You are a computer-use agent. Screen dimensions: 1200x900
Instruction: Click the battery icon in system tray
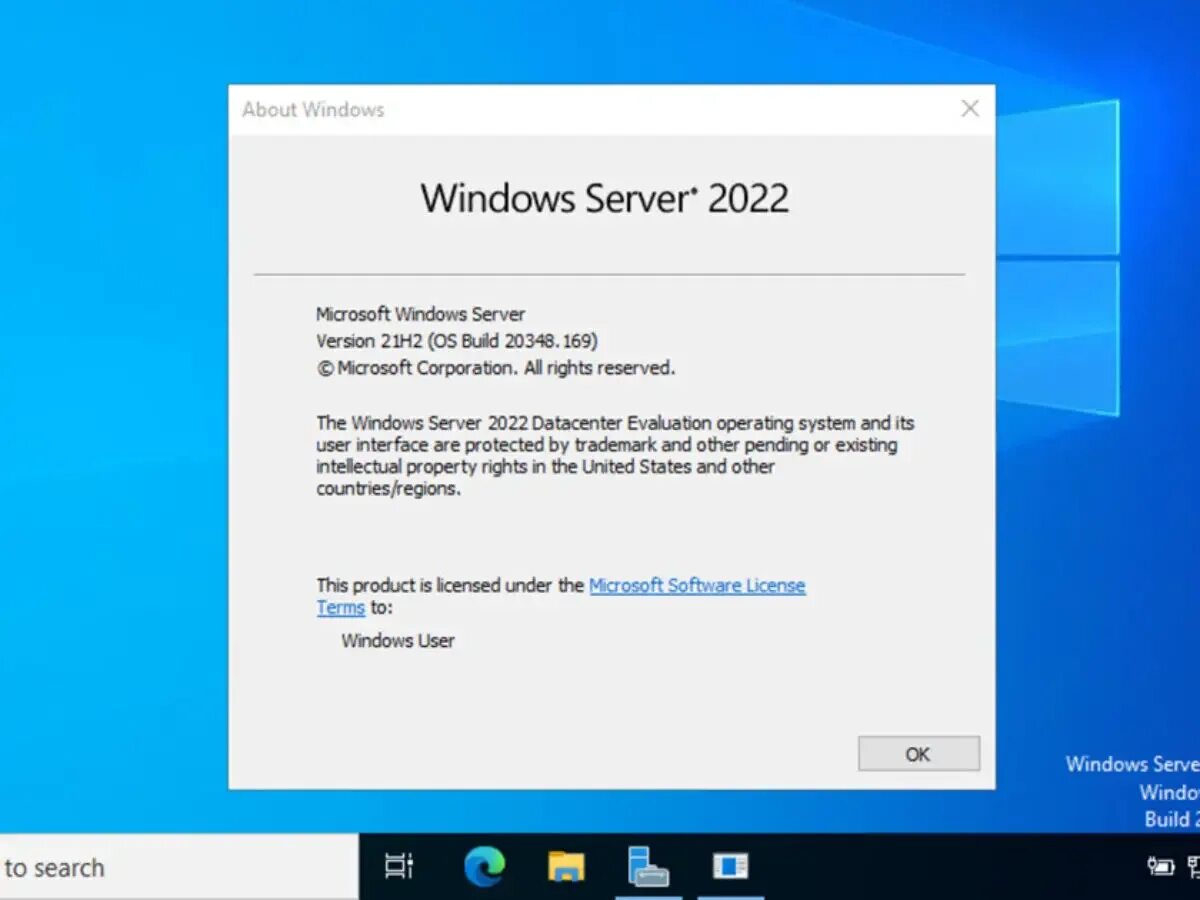(1161, 866)
